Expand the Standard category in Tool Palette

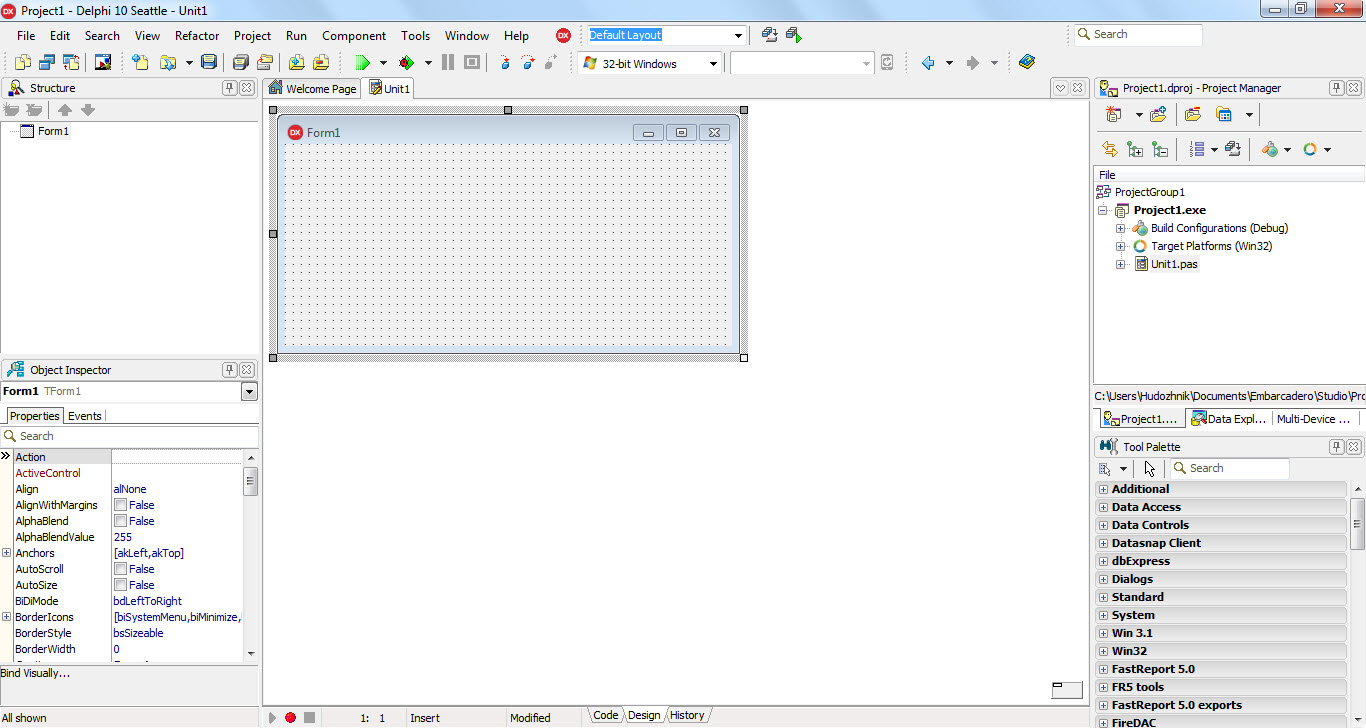pyautogui.click(x=1103, y=597)
